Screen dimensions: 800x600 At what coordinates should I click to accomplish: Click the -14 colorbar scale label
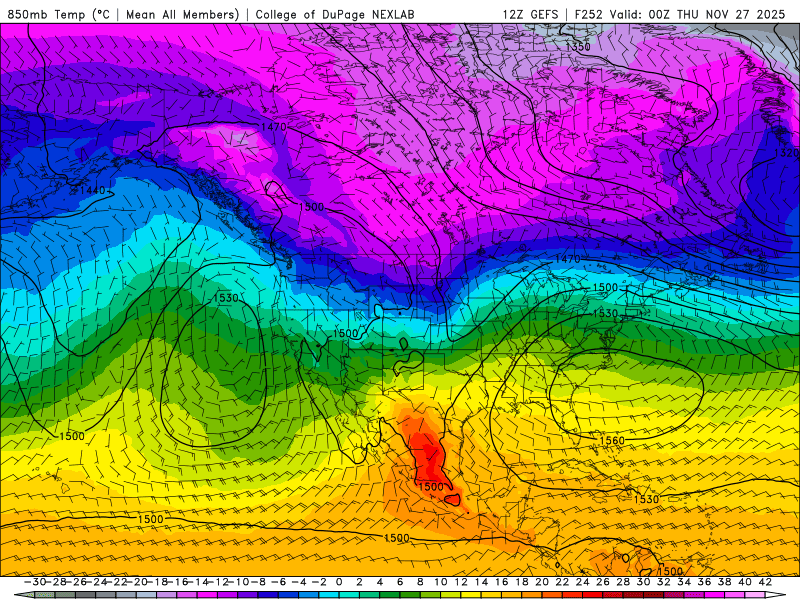tap(198, 582)
